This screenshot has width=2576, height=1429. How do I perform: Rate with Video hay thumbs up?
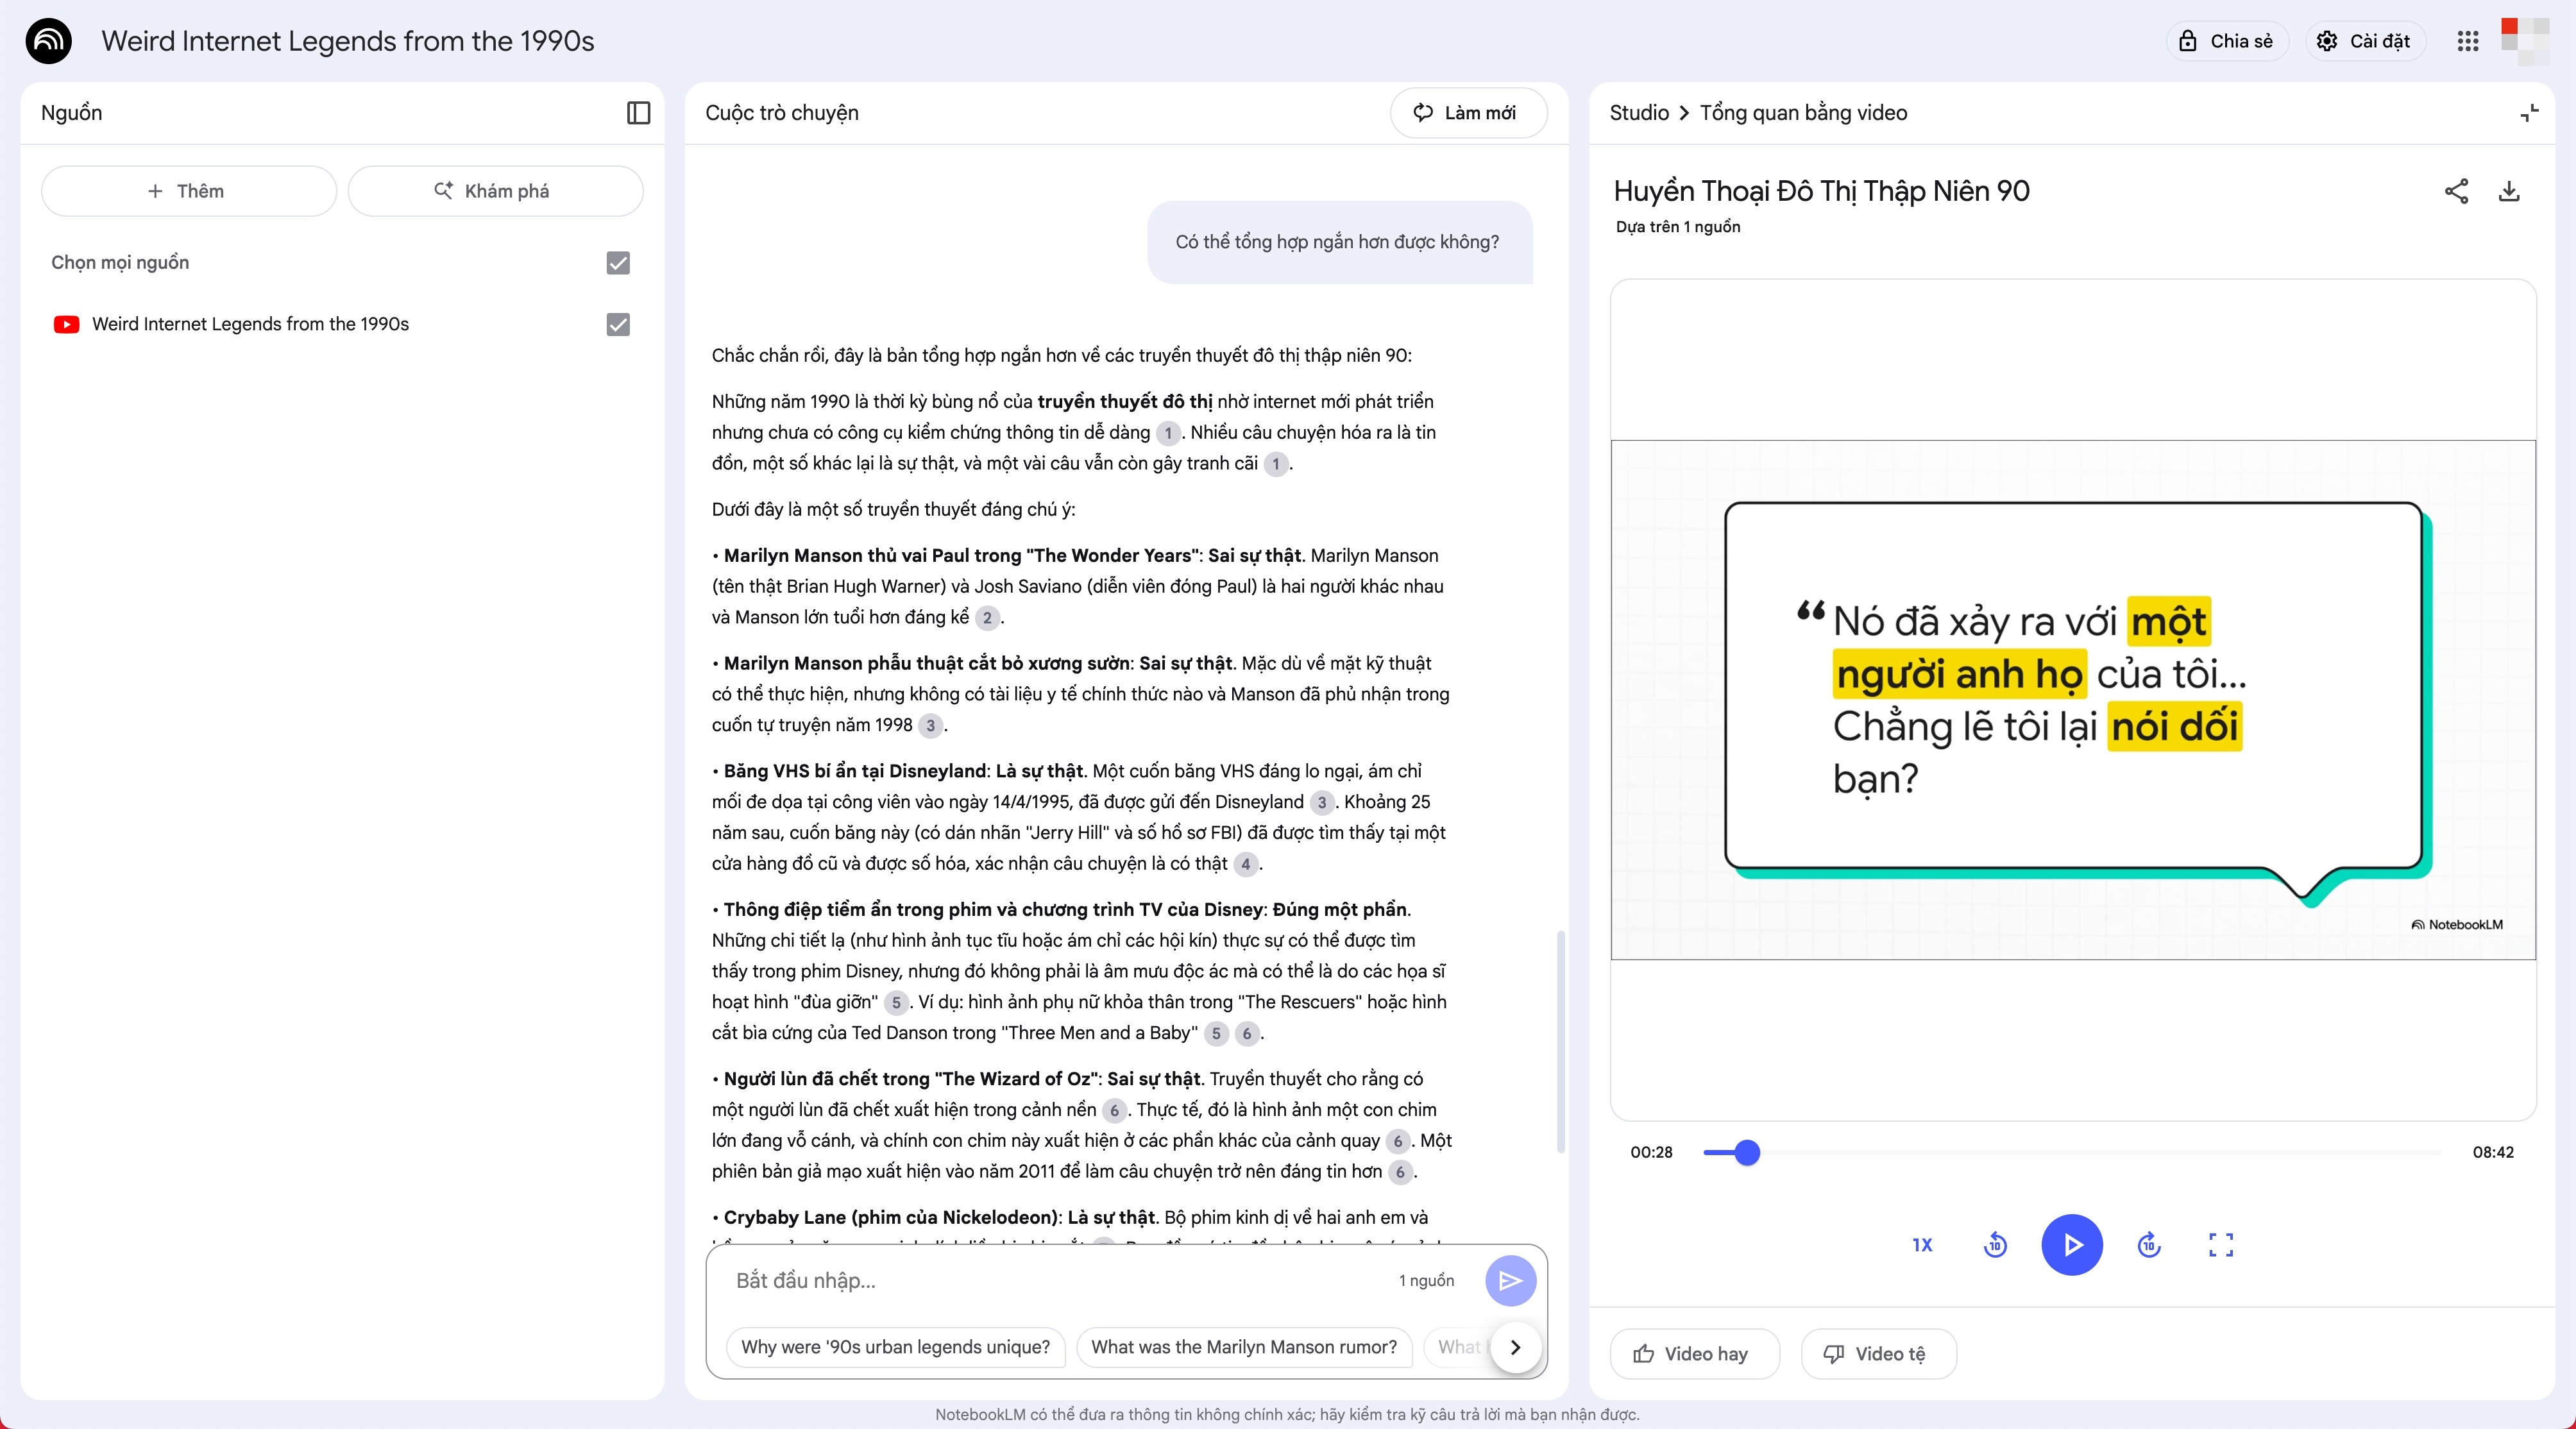point(1694,1354)
